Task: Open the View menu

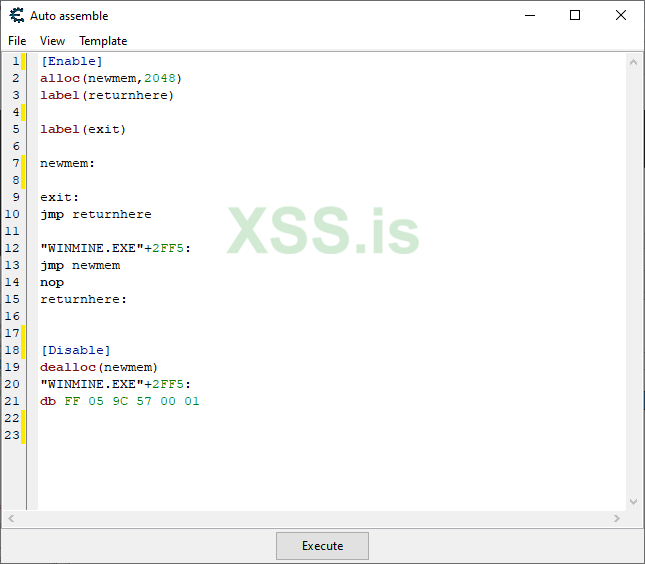Action: click(x=52, y=41)
